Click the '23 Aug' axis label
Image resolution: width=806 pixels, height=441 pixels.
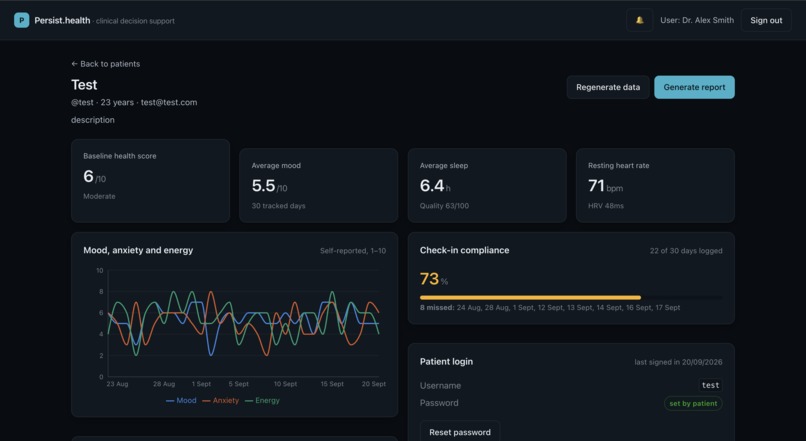click(117, 384)
